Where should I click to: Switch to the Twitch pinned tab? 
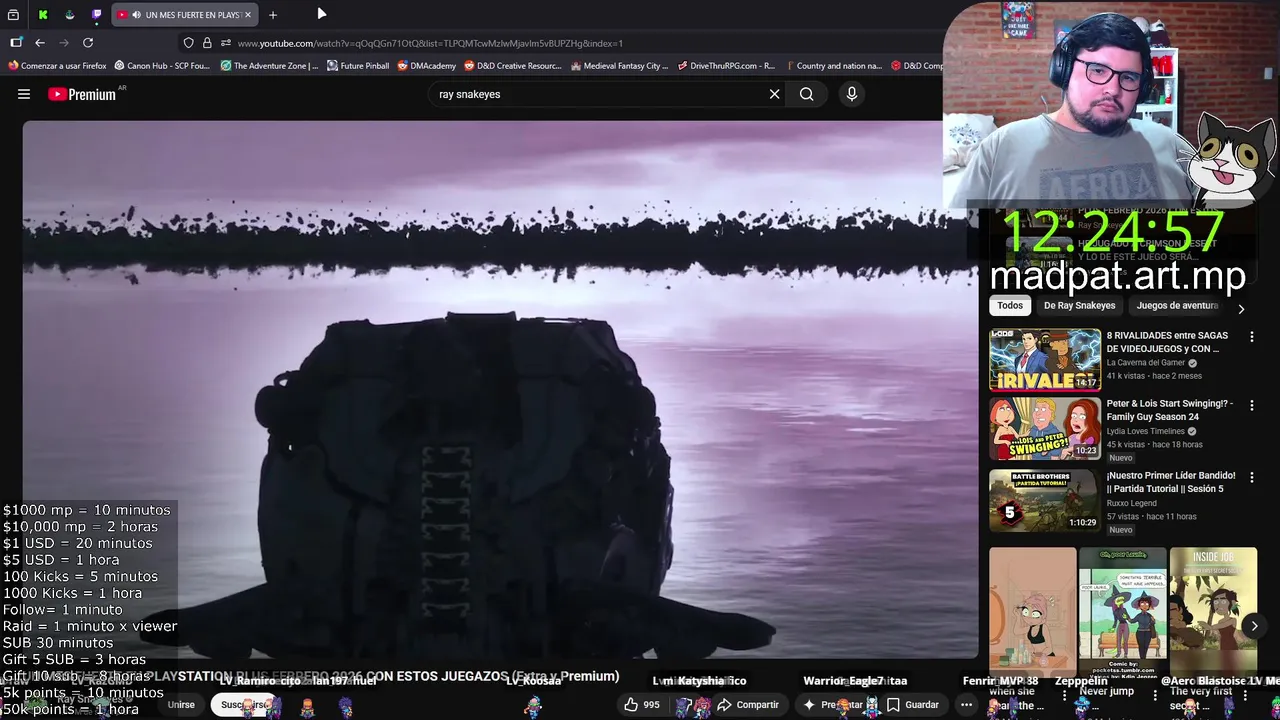96,15
